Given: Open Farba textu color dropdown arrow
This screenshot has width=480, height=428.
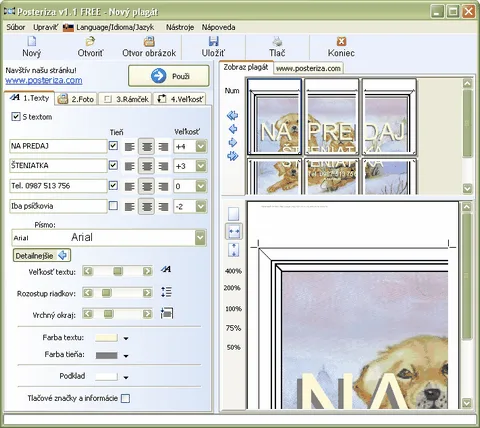Looking at the screenshot, I should click(126, 338).
